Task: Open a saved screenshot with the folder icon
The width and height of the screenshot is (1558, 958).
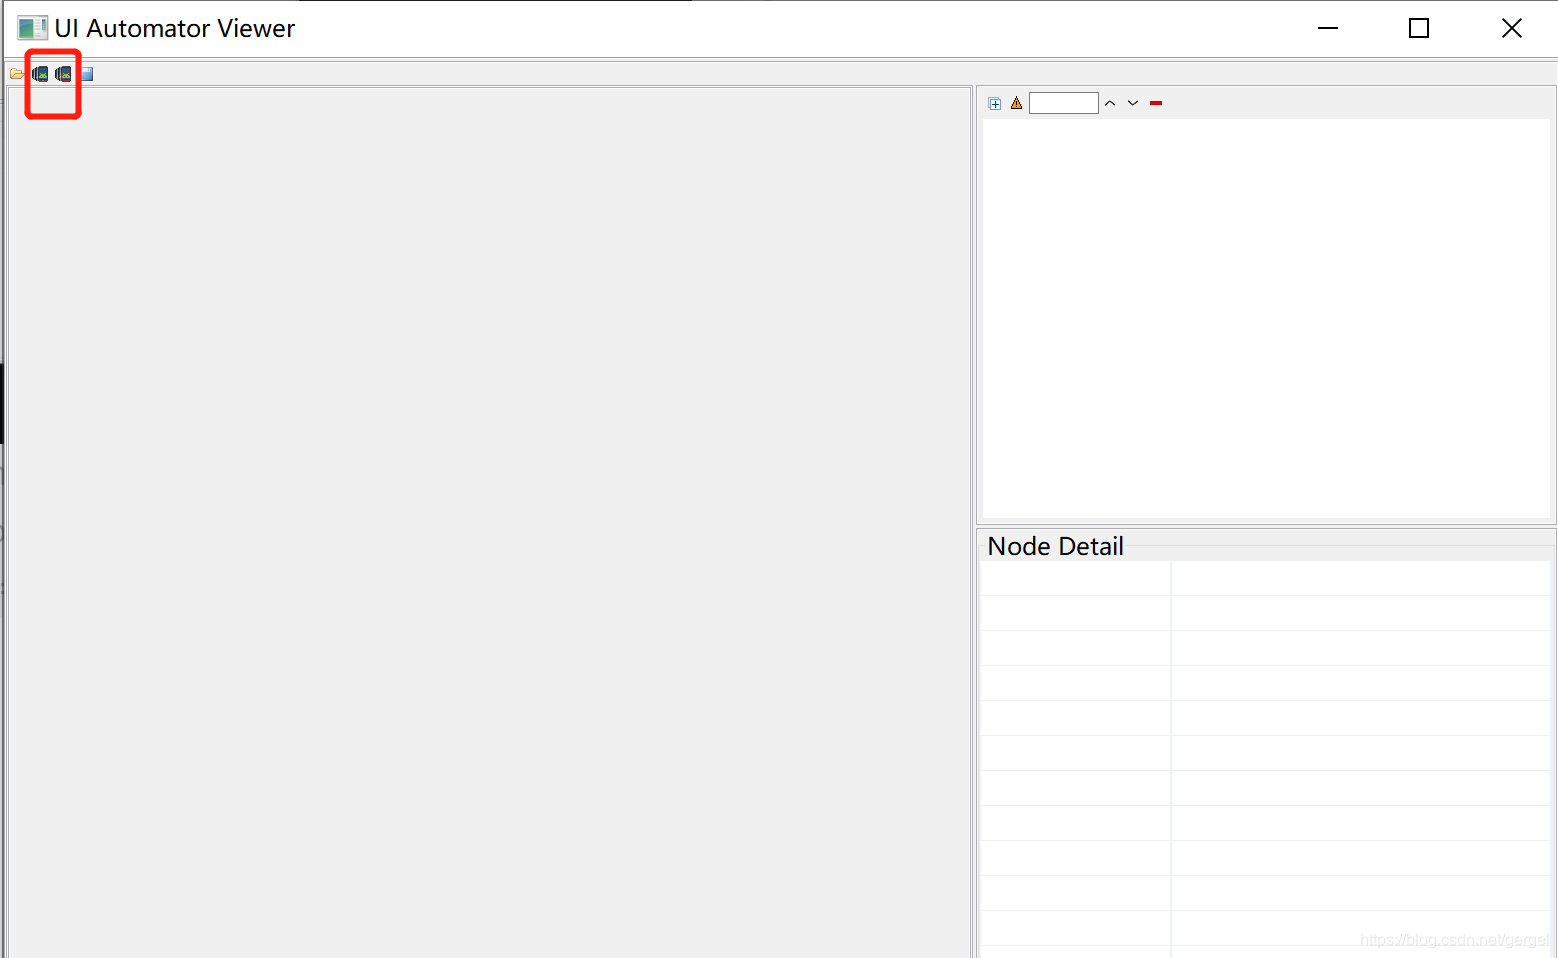Action: [x=16, y=74]
